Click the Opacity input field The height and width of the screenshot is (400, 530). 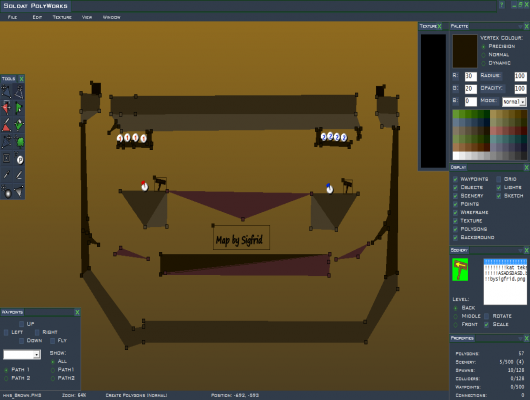(x=520, y=89)
